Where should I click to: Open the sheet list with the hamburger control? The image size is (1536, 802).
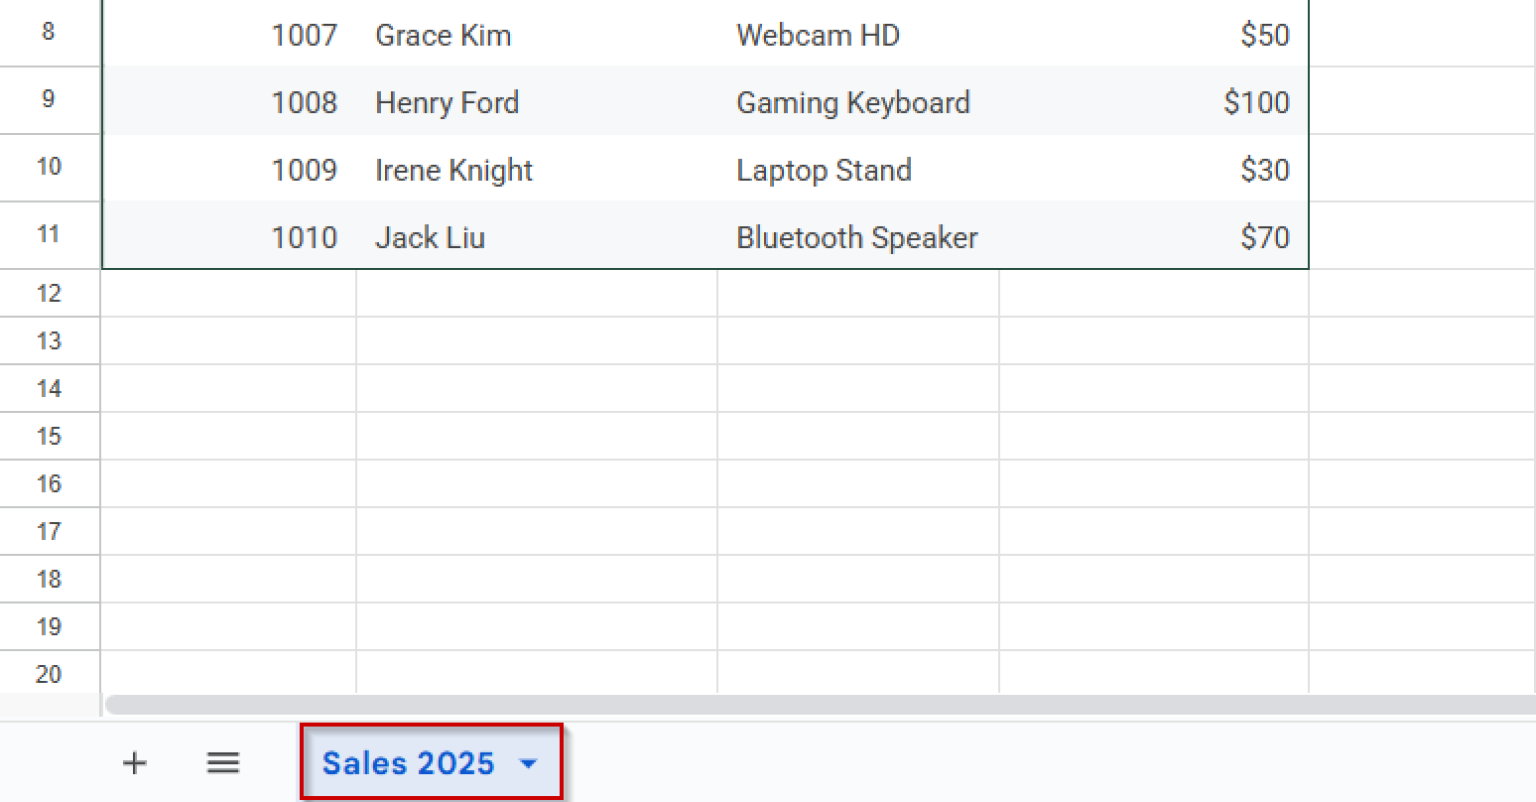click(223, 763)
